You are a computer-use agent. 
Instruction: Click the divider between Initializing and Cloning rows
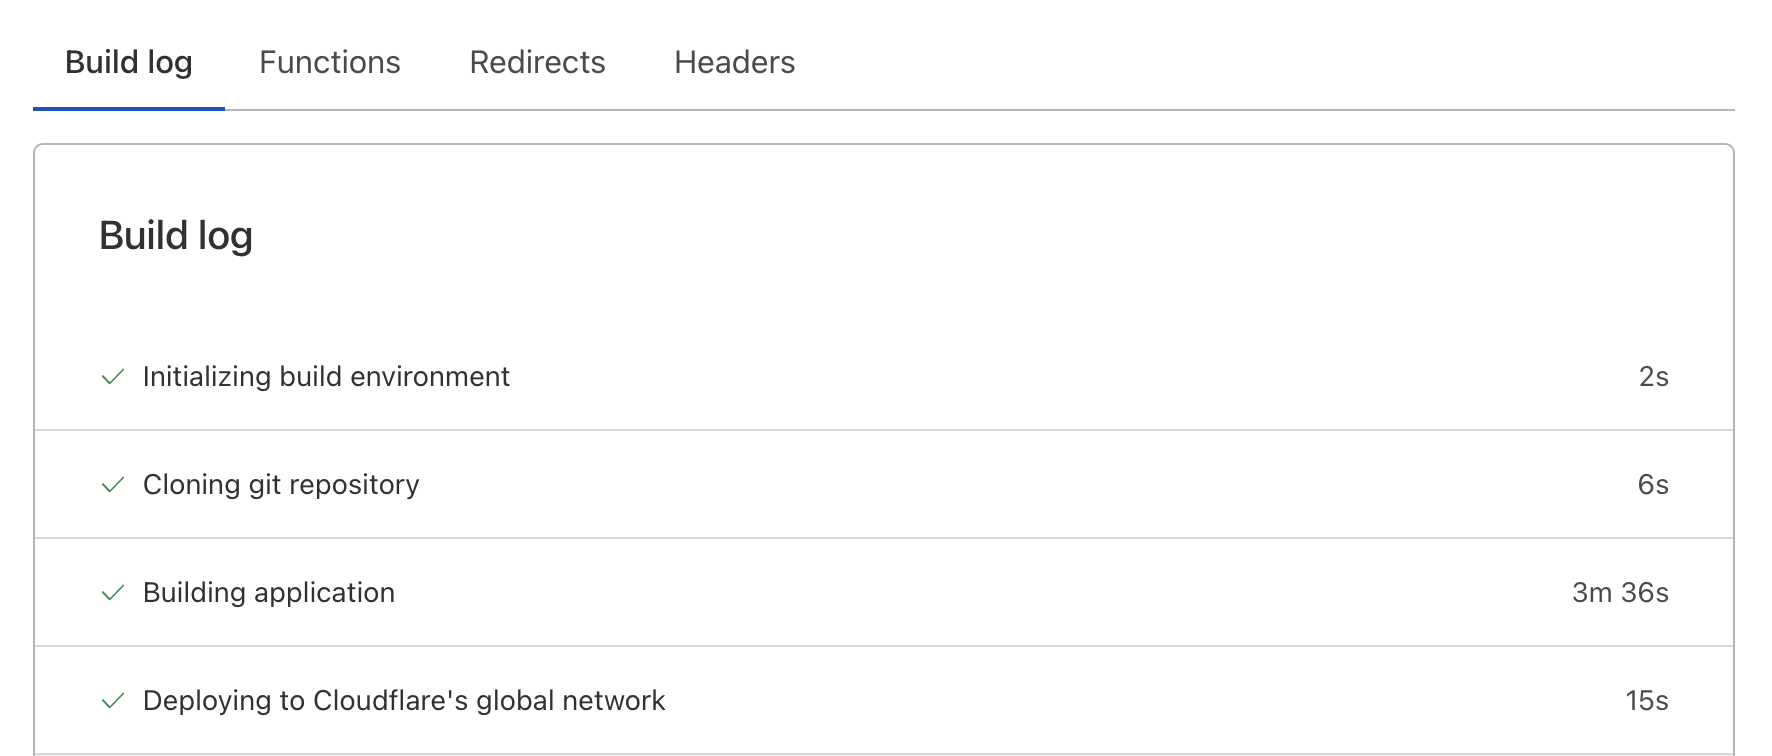884,430
